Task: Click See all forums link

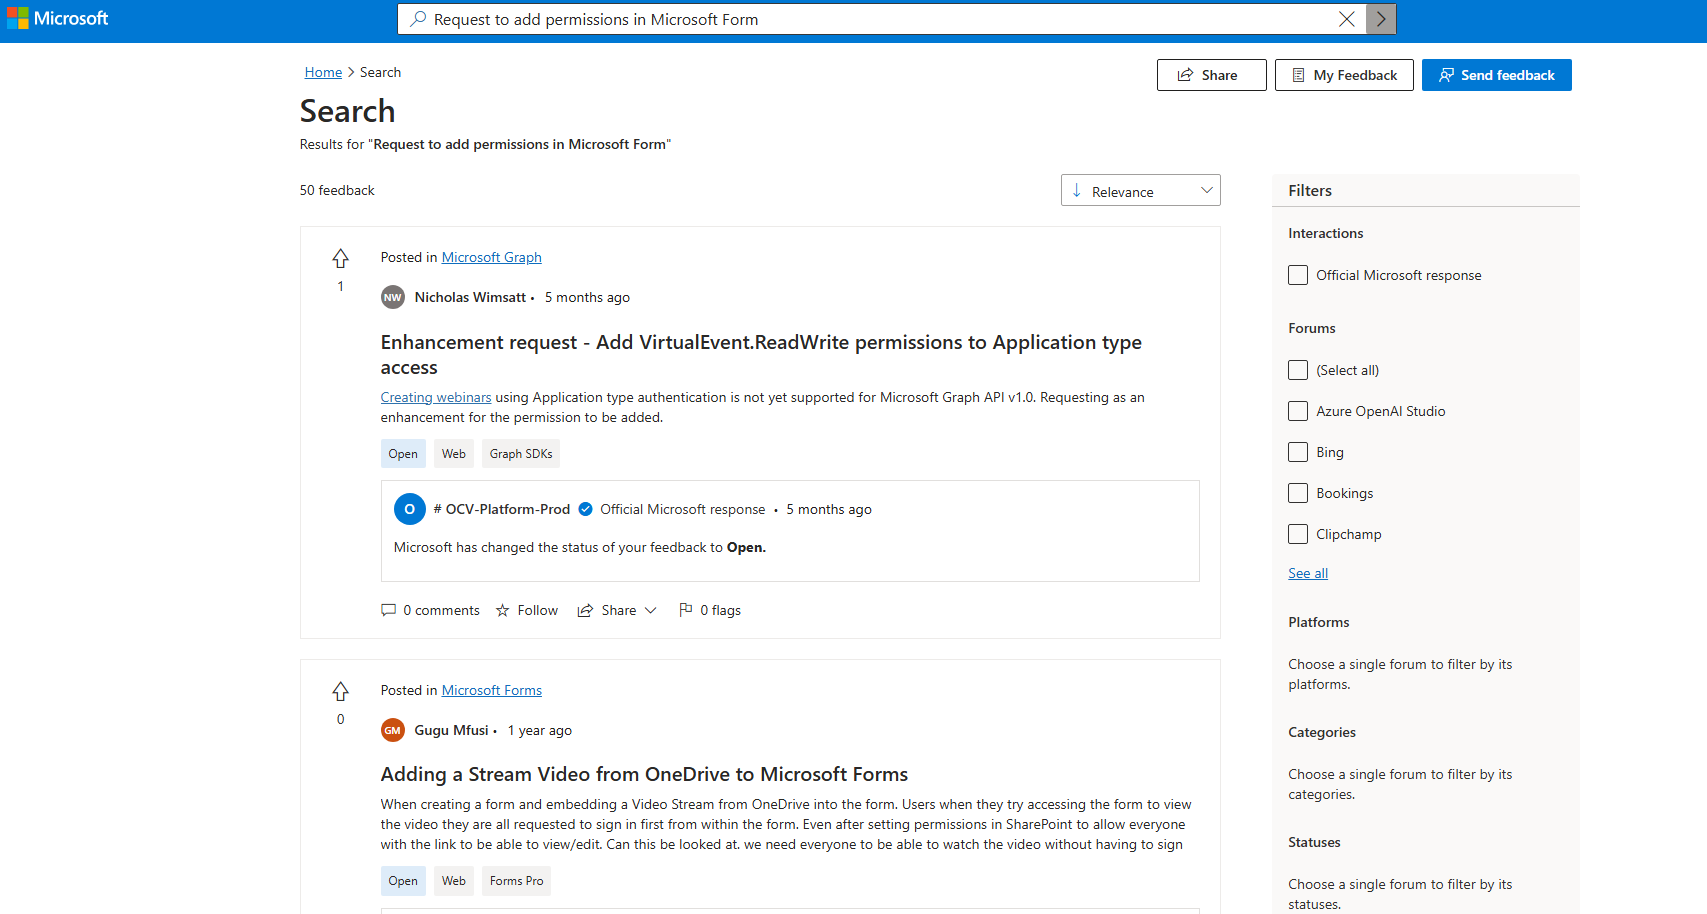Action: tap(1308, 573)
